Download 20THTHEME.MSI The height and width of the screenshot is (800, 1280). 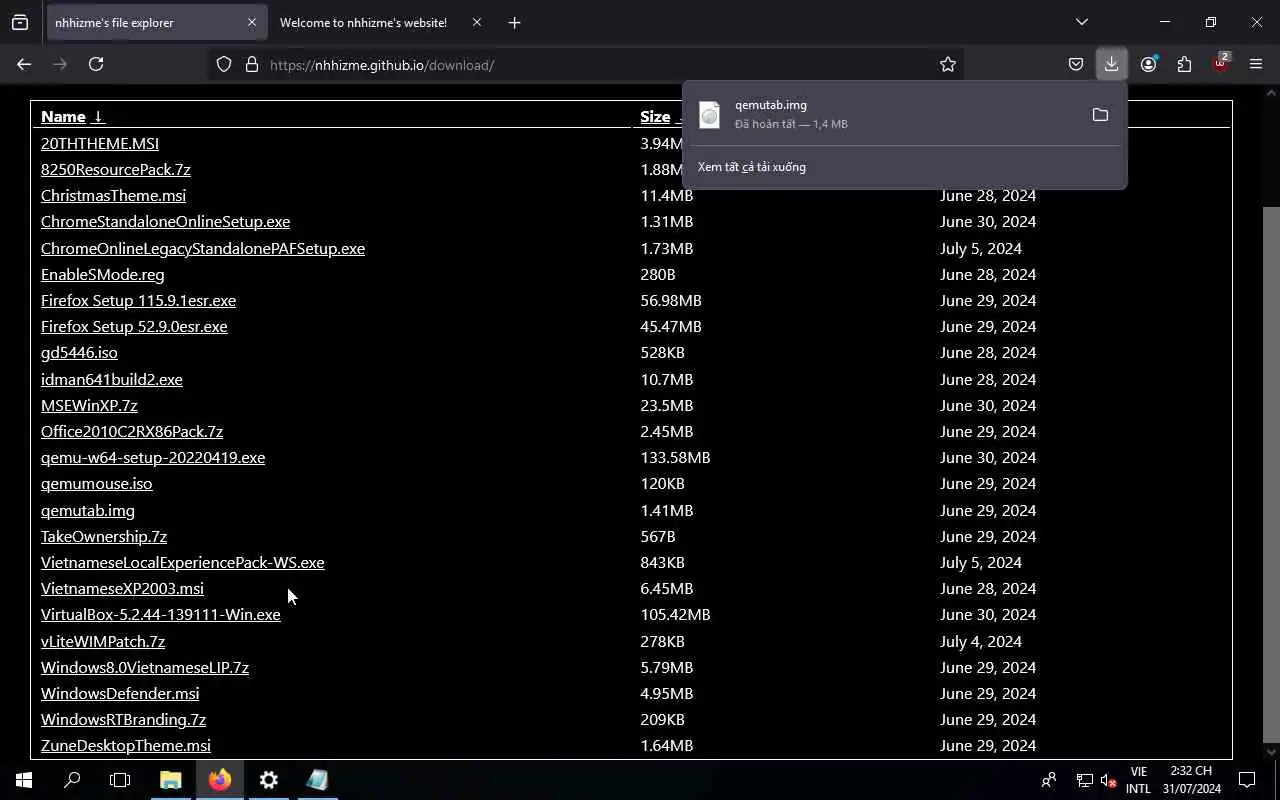(x=100, y=143)
